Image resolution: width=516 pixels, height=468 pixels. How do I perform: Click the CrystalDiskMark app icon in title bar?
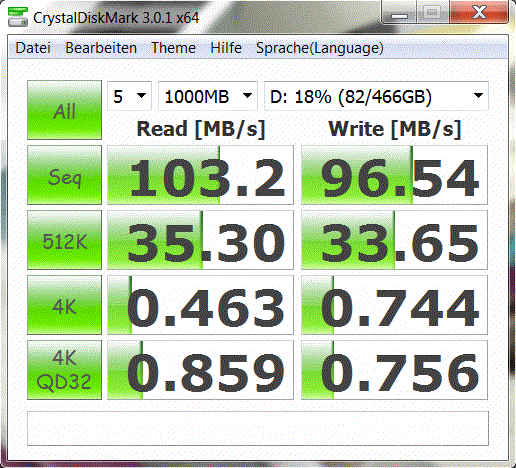(x=18, y=17)
